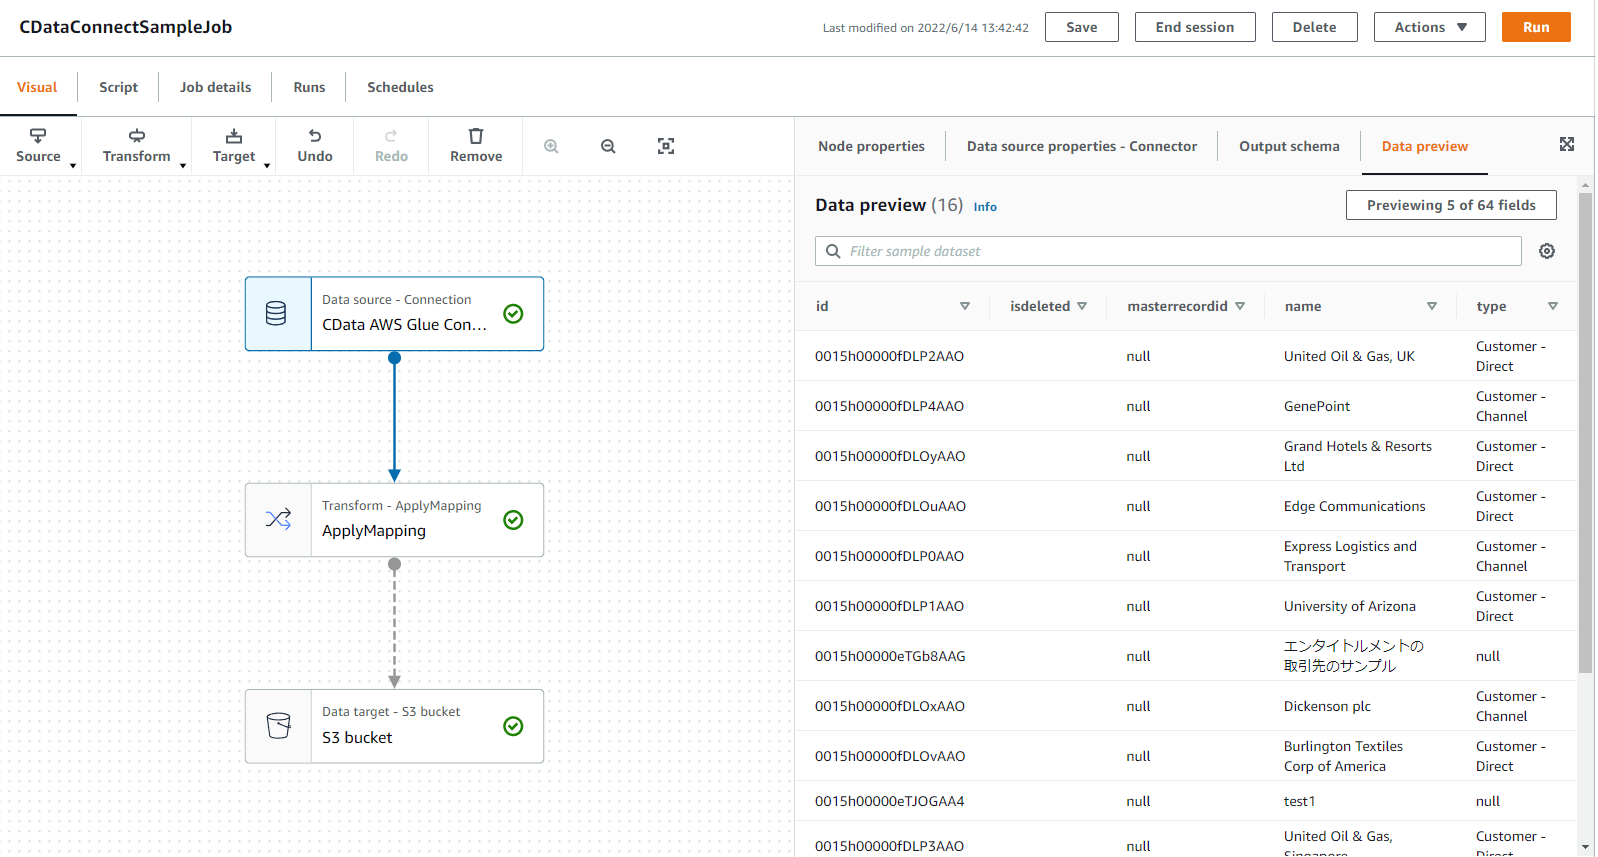Click the data preview vertical scrollbar
The image size is (1598, 857).
1585,430
